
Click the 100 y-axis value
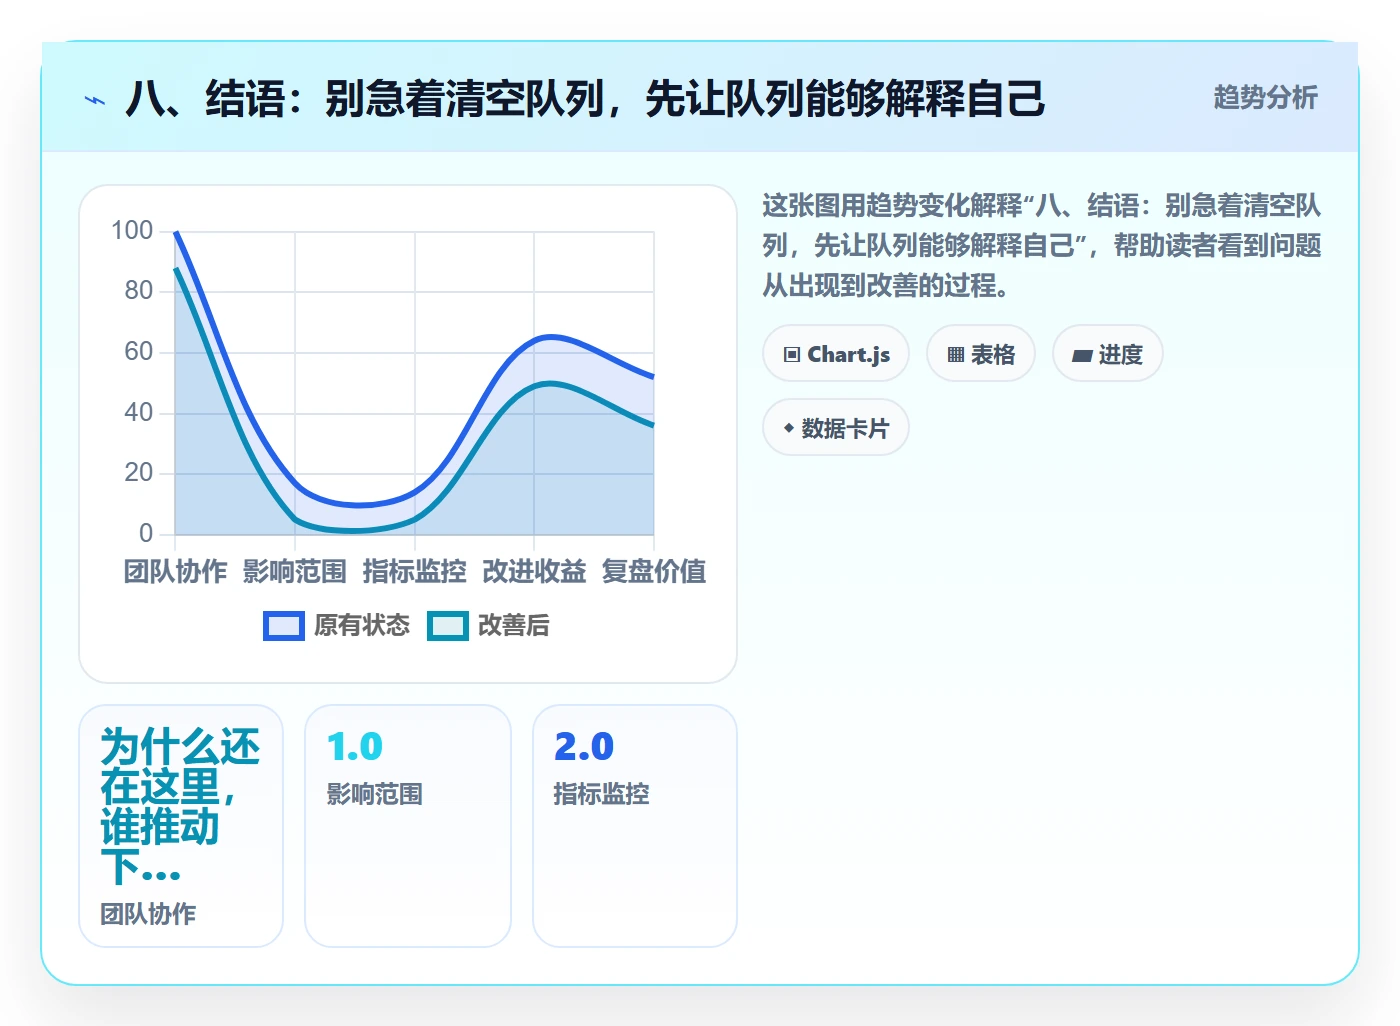[132, 231]
